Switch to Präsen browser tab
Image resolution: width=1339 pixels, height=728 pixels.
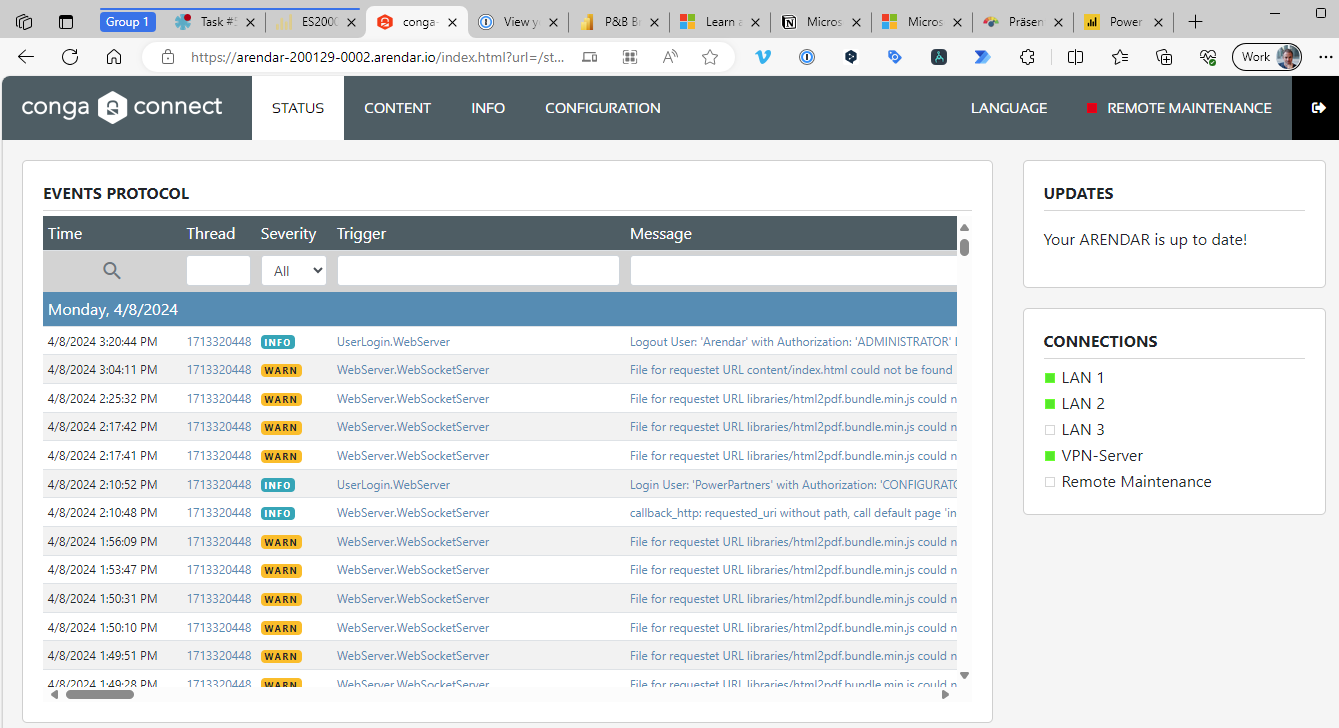coord(1022,22)
